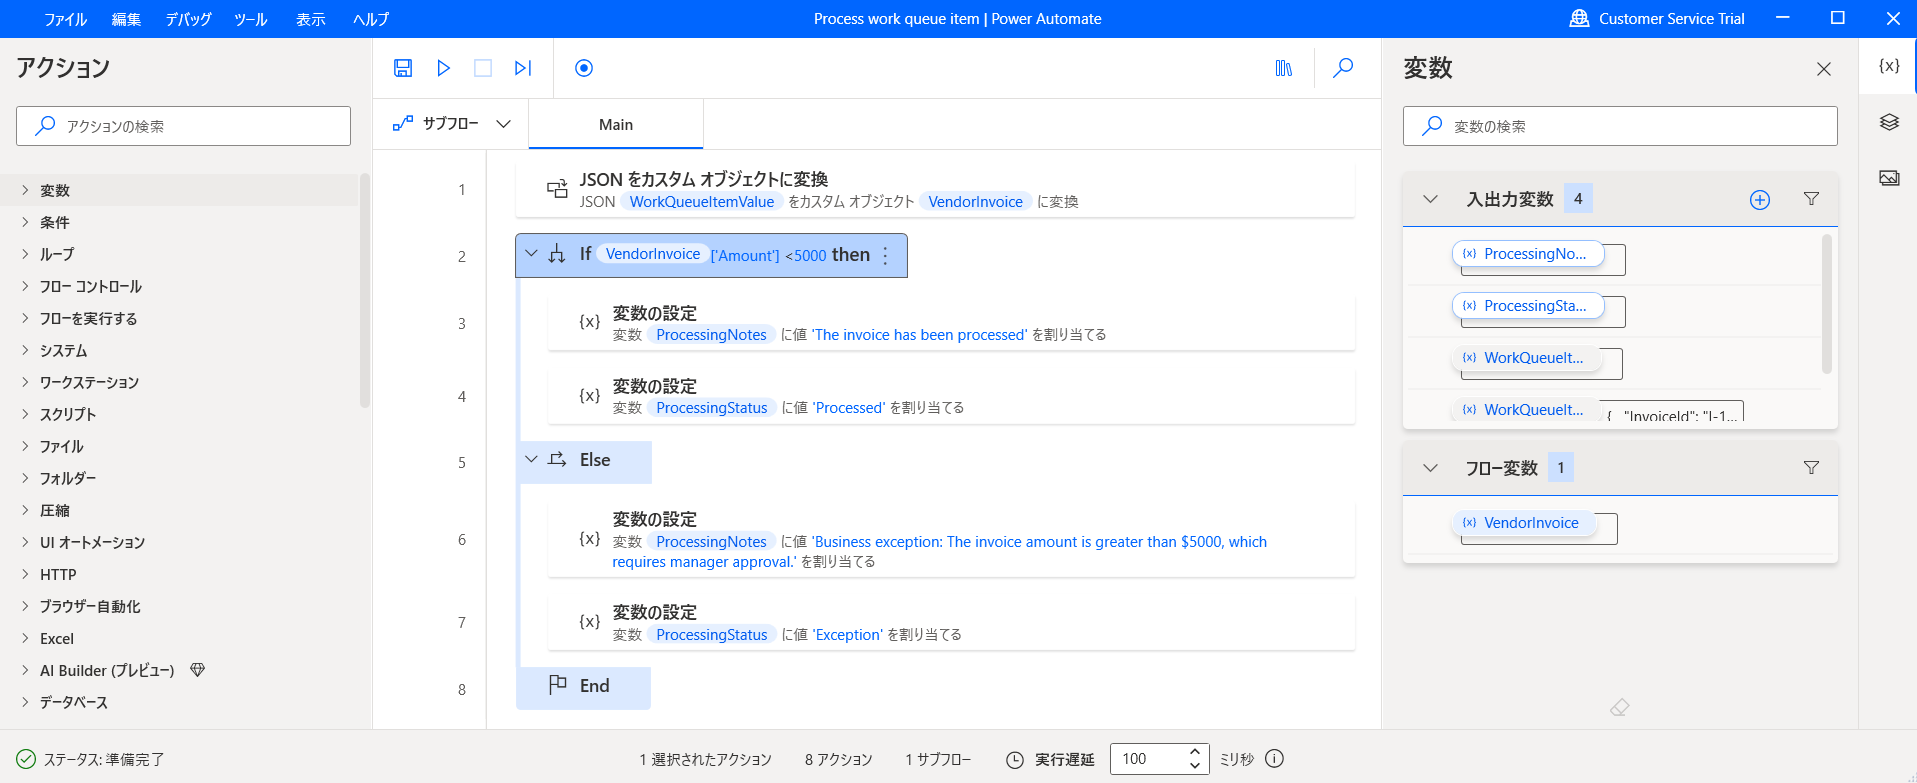Select the VendorInvoice flow variable
Viewport: 1917px width, 783px height.
pos(1523,523)
